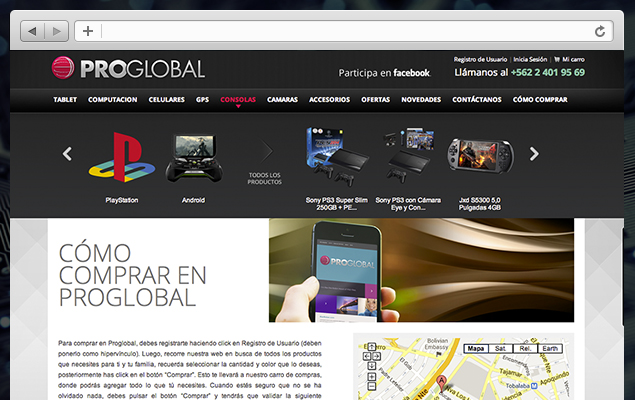
Task: Click the browser forward arrow button
Action: click(56, 31)
